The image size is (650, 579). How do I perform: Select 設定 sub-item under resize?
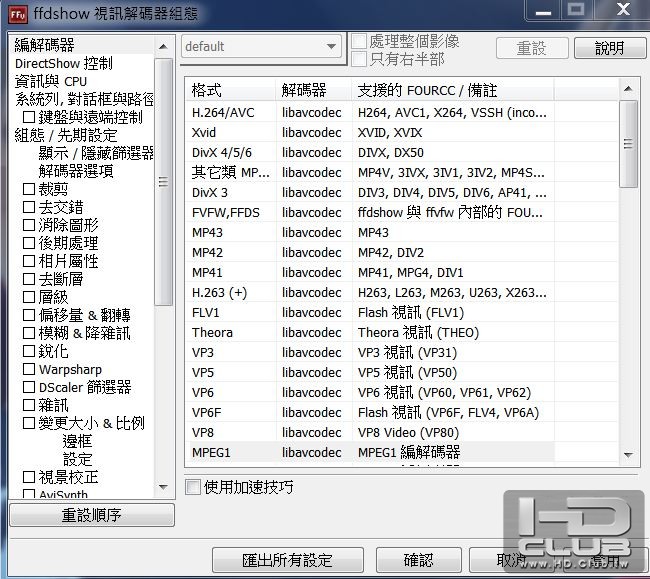click(77, 459)
